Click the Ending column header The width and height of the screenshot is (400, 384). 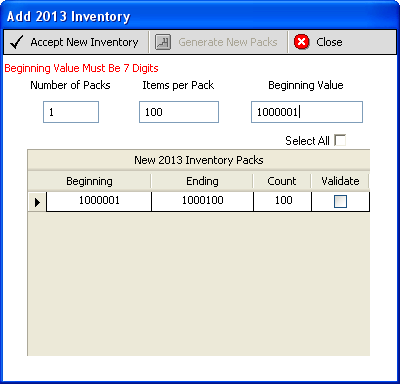(202, 181)
